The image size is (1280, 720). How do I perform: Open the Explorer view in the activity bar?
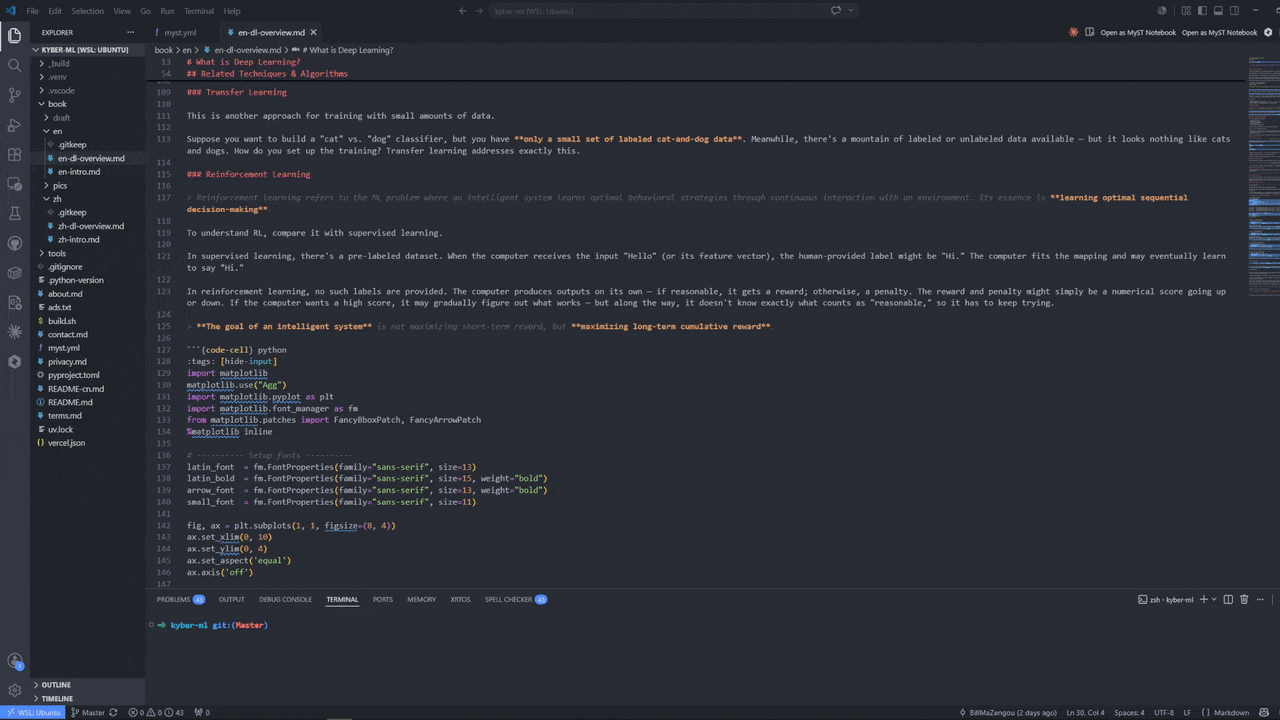tap(14, 36)
